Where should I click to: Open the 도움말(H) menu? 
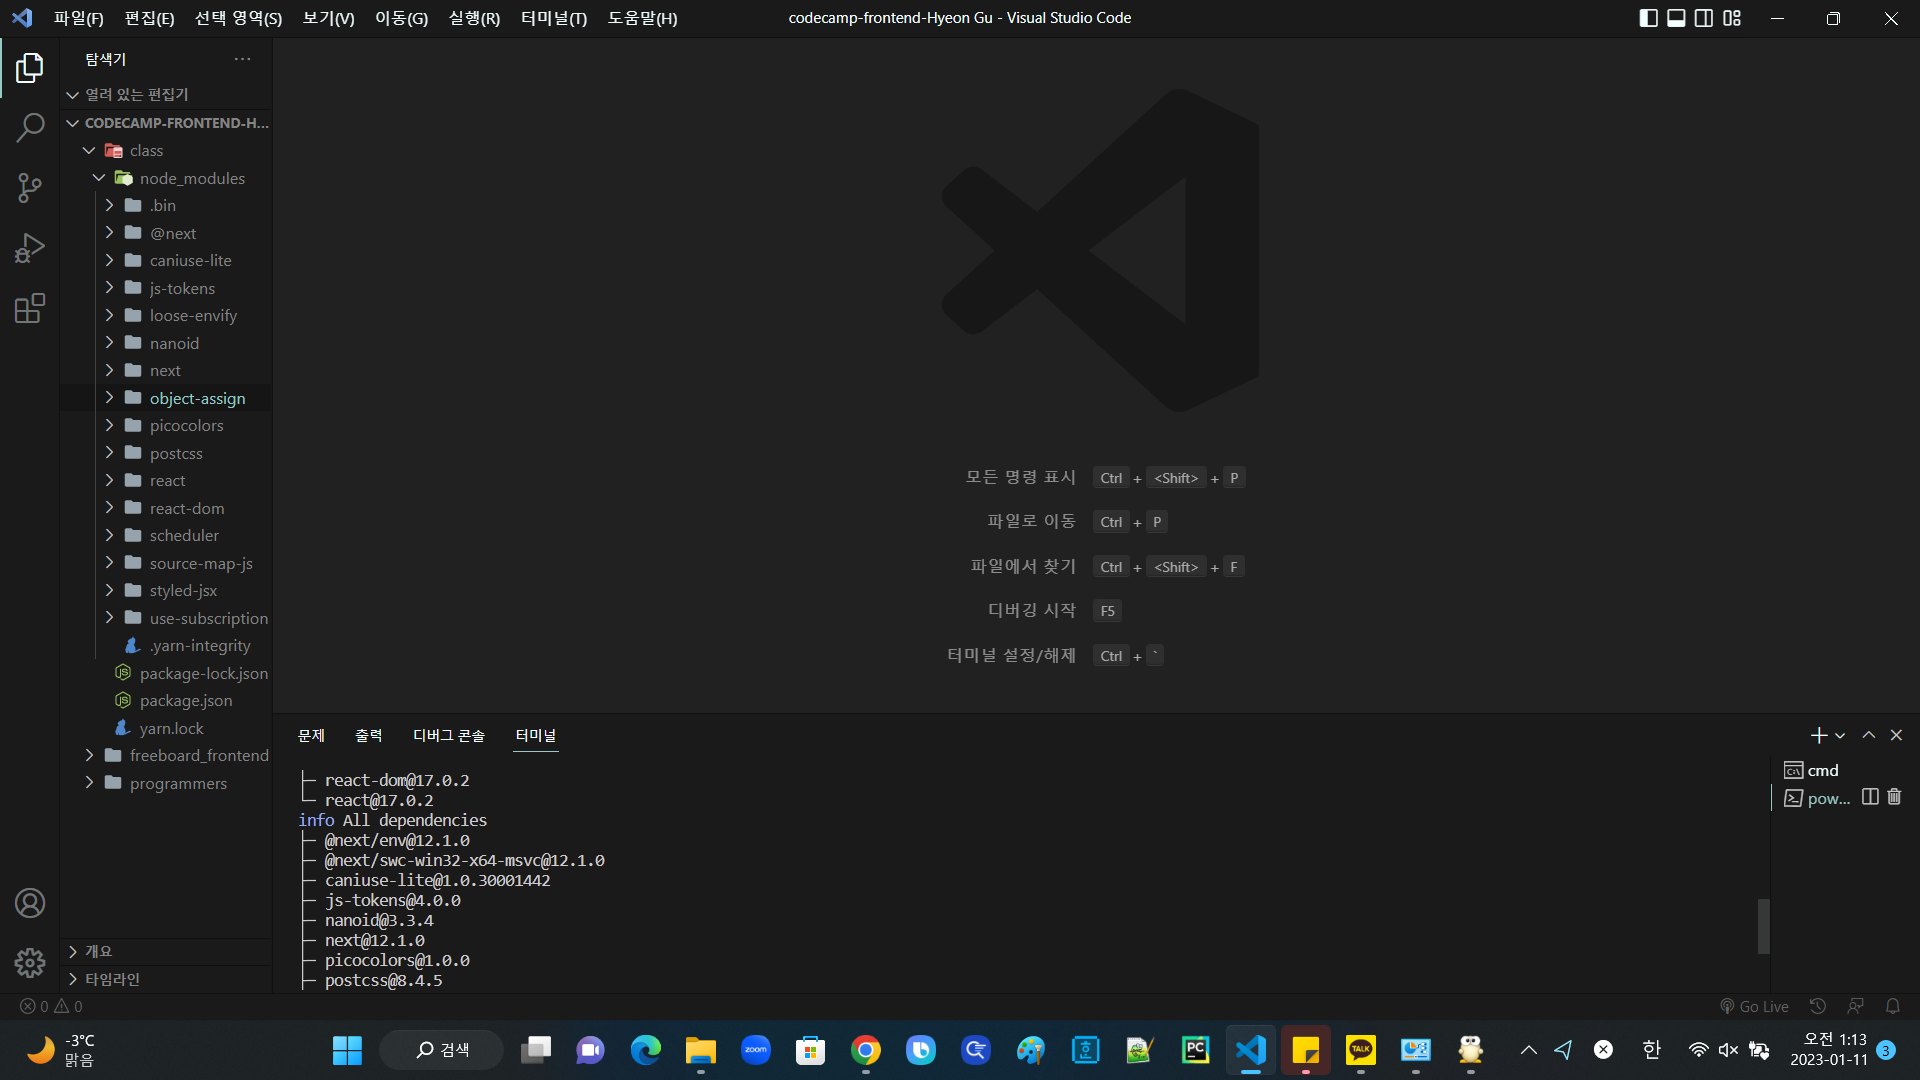tap(642, 18)
